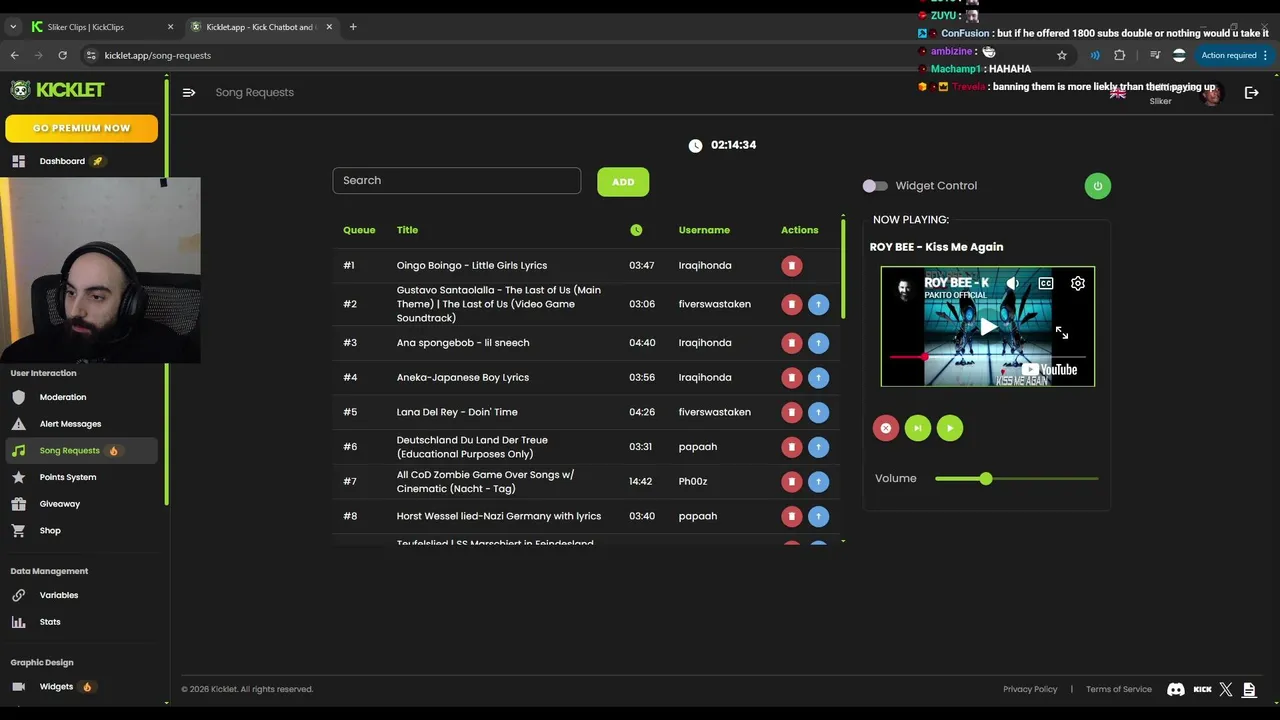Viewport: 1280px width, 720px height.
Task: Mute the YouTube player volume
Action: coord(1013,283)
